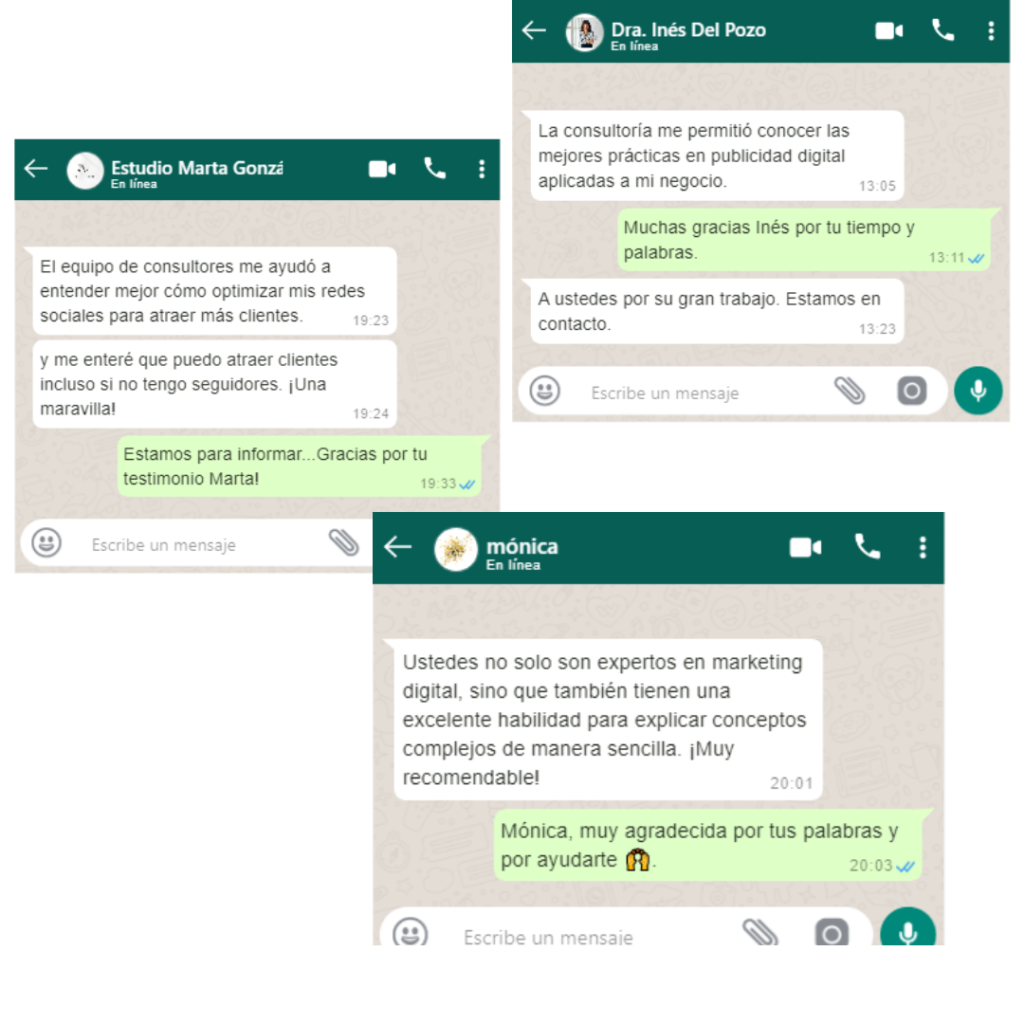Call Estudio Marta González by phone icon
1024x1024 pixels.
[x=435, y=168]
